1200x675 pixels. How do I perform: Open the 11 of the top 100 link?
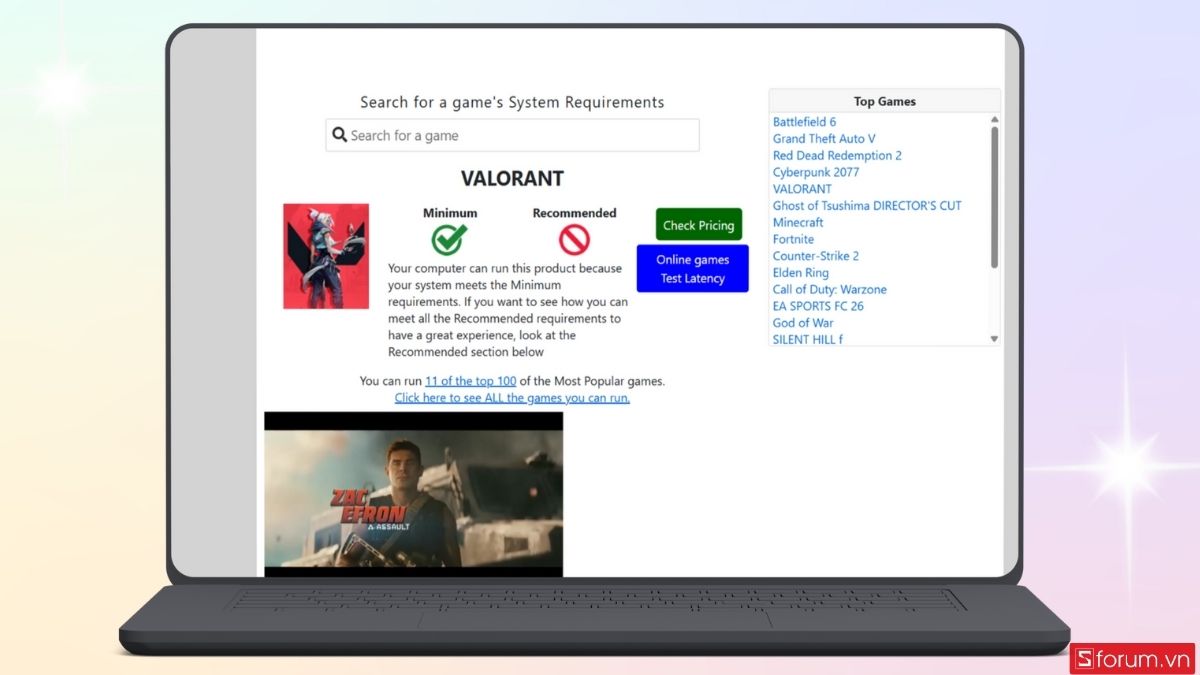click(471, 381)
